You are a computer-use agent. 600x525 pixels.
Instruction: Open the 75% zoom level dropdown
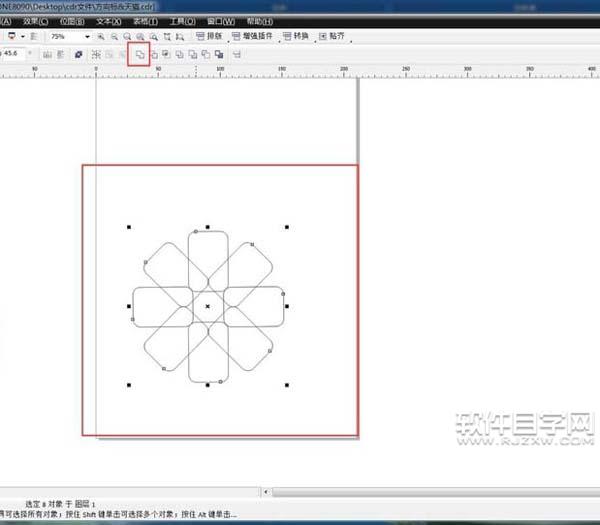pyautogui.click(x=87, y=36)
